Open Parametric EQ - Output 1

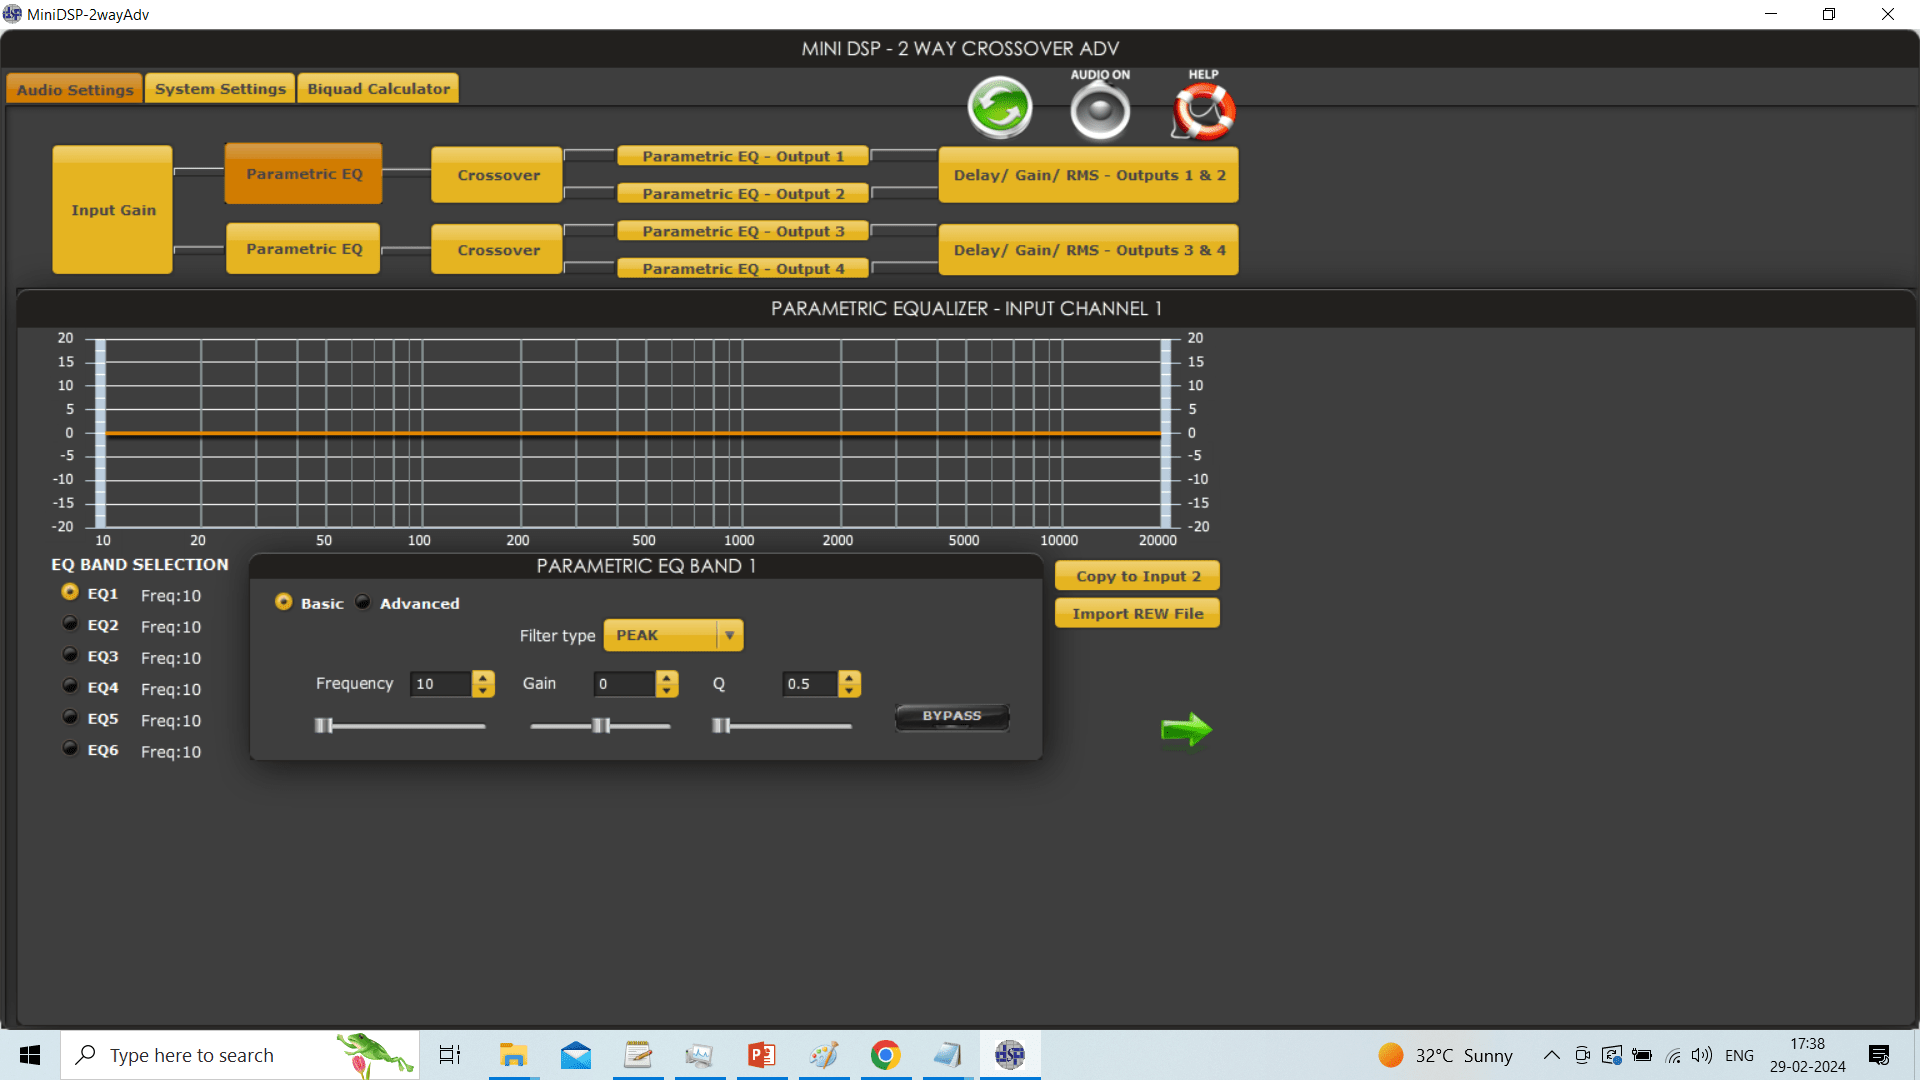pos(743,156)
